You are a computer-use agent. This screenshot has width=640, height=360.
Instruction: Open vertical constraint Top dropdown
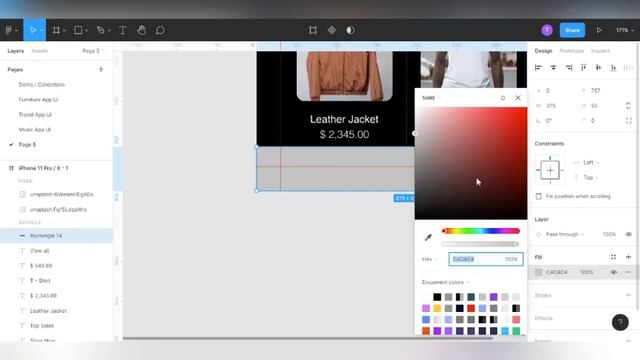tap(591, 178)
